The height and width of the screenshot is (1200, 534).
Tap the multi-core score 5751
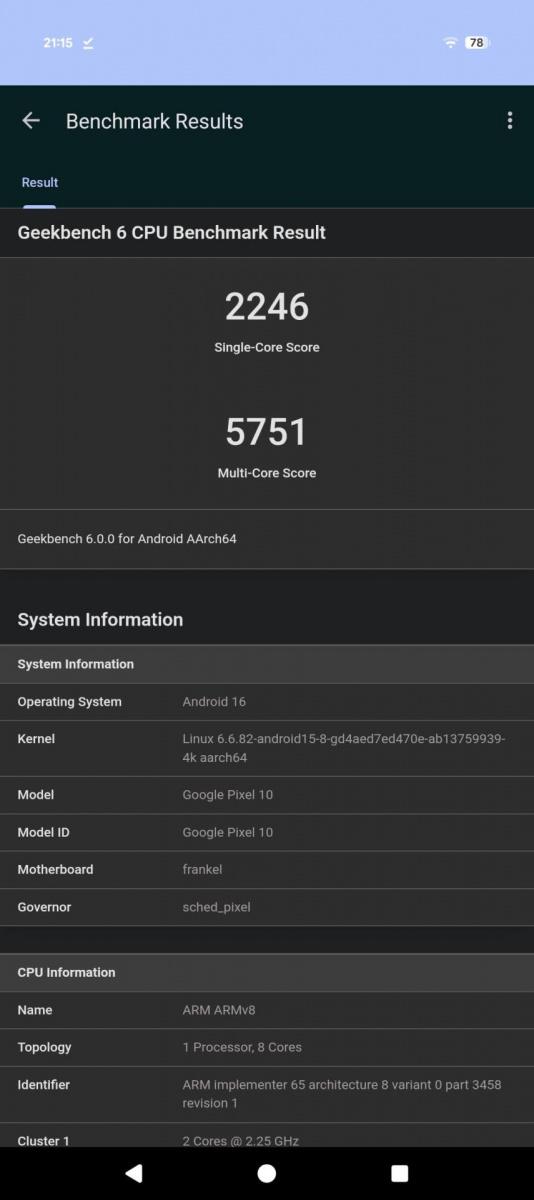pos(267,432)
